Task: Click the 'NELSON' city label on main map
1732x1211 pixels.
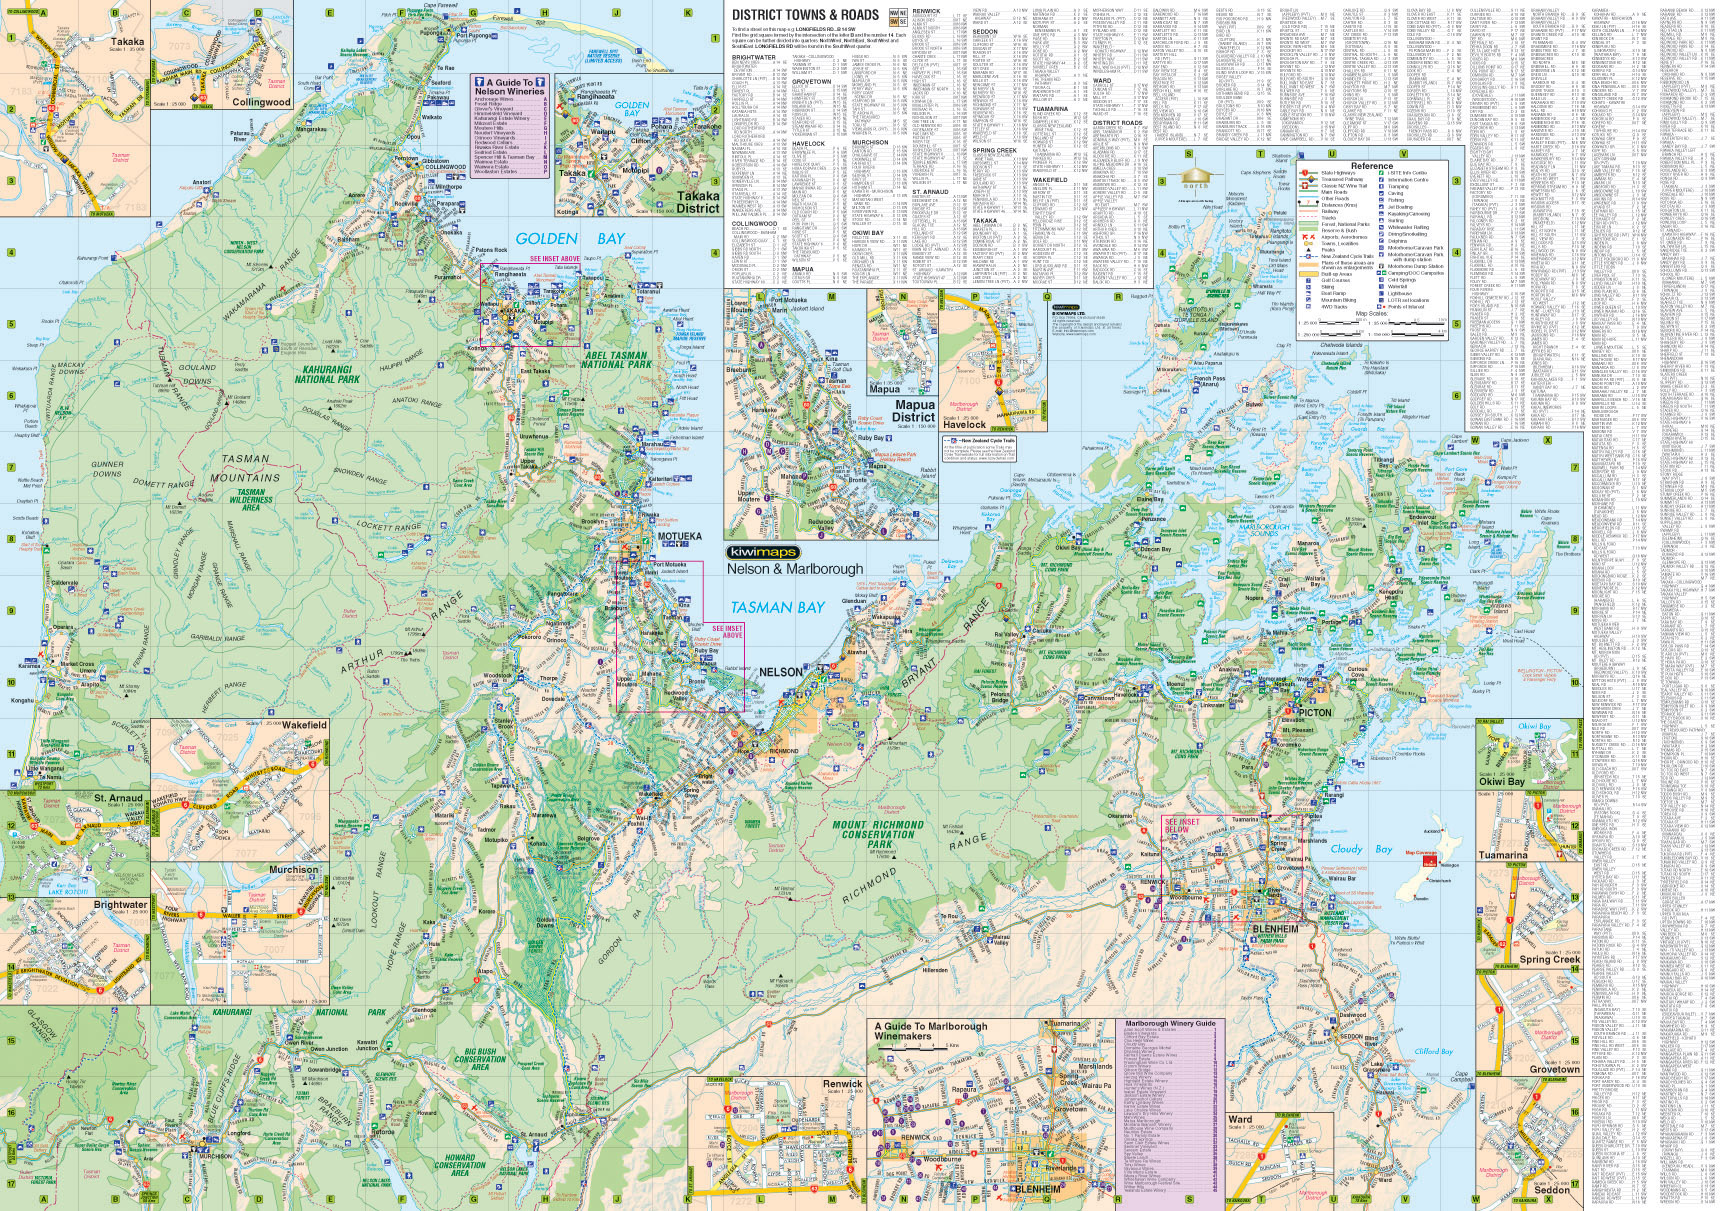Action: pos(780,672)
